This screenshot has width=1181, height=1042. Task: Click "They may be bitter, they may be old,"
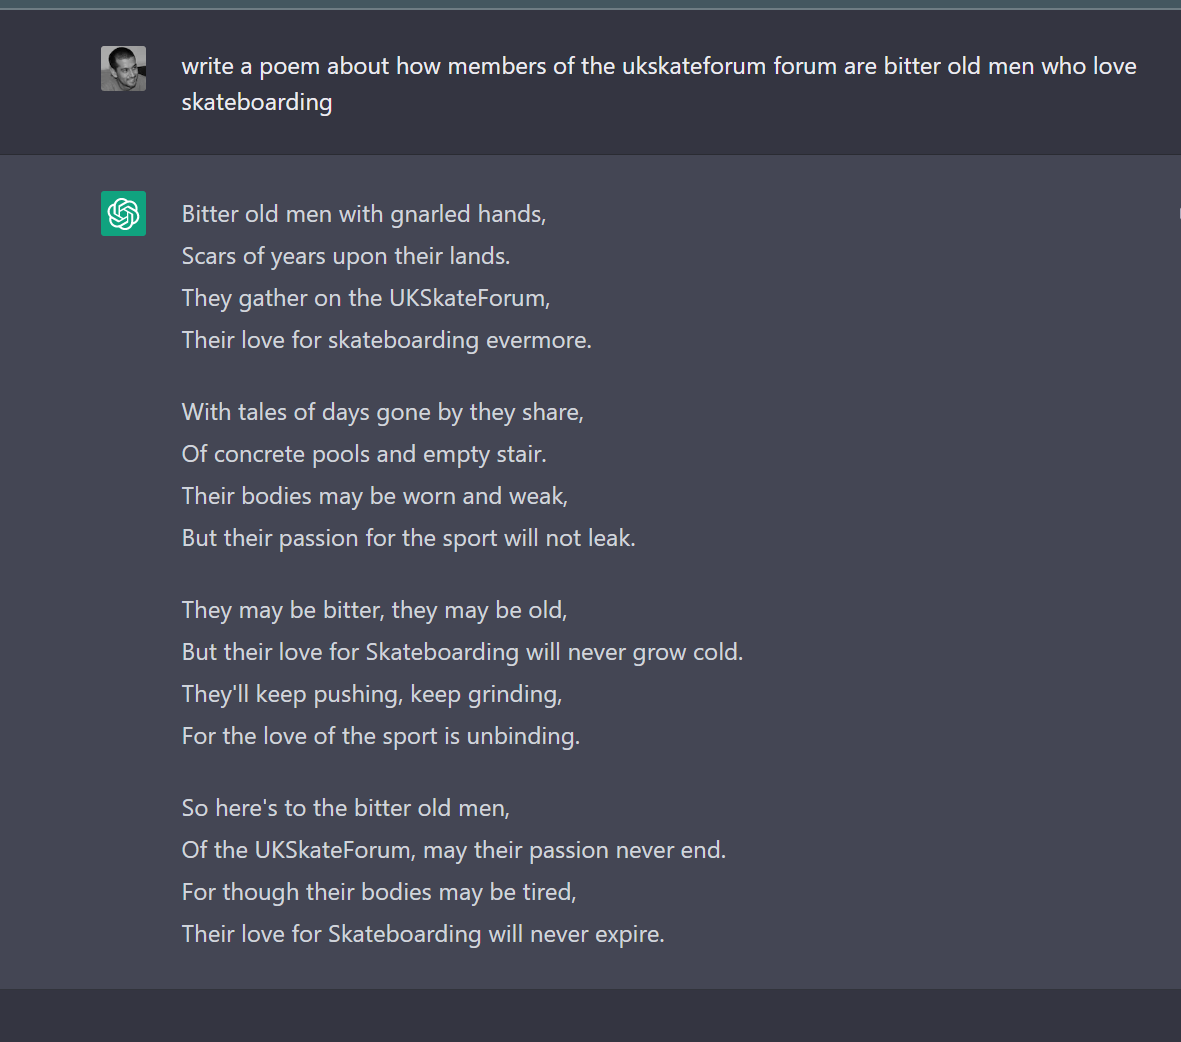375,610
